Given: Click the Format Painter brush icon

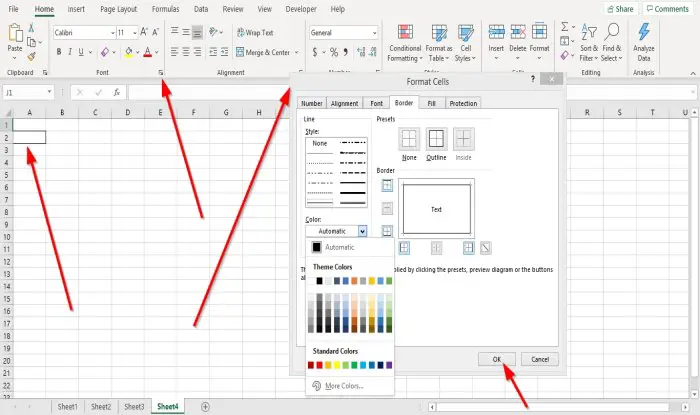Looking at the screenshot, I should (31, 56).
